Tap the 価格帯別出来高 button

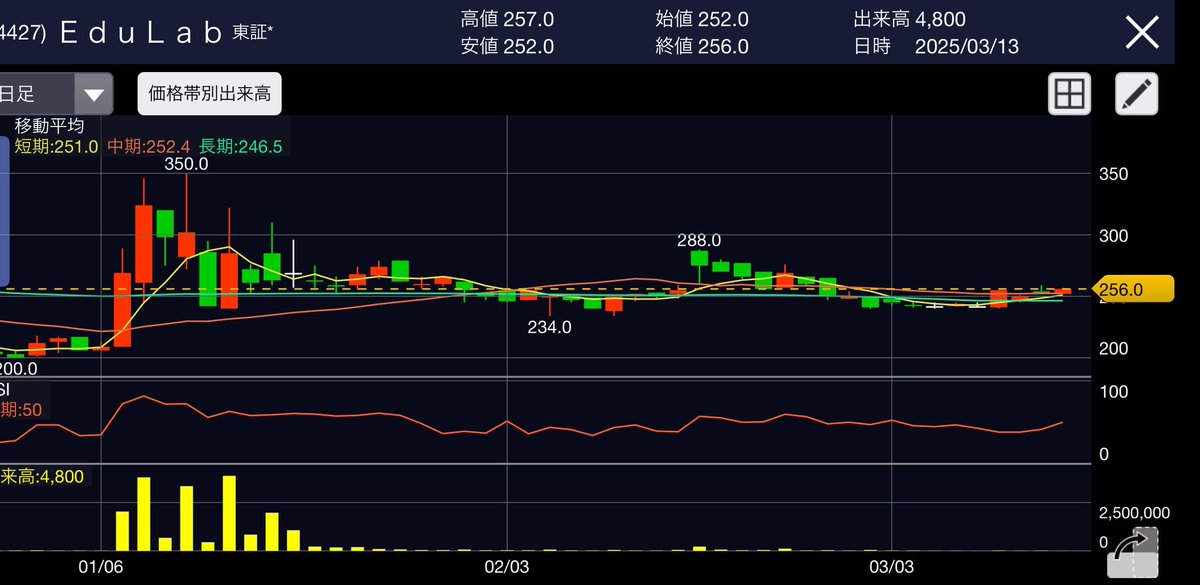[x=209, y=95]
